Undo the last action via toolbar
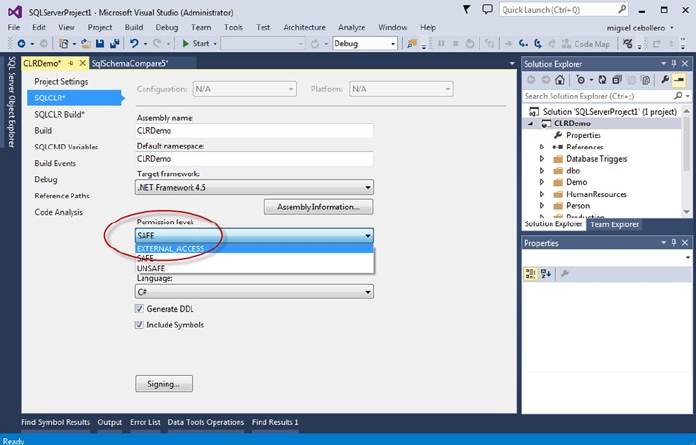 [x=134, y=43]
